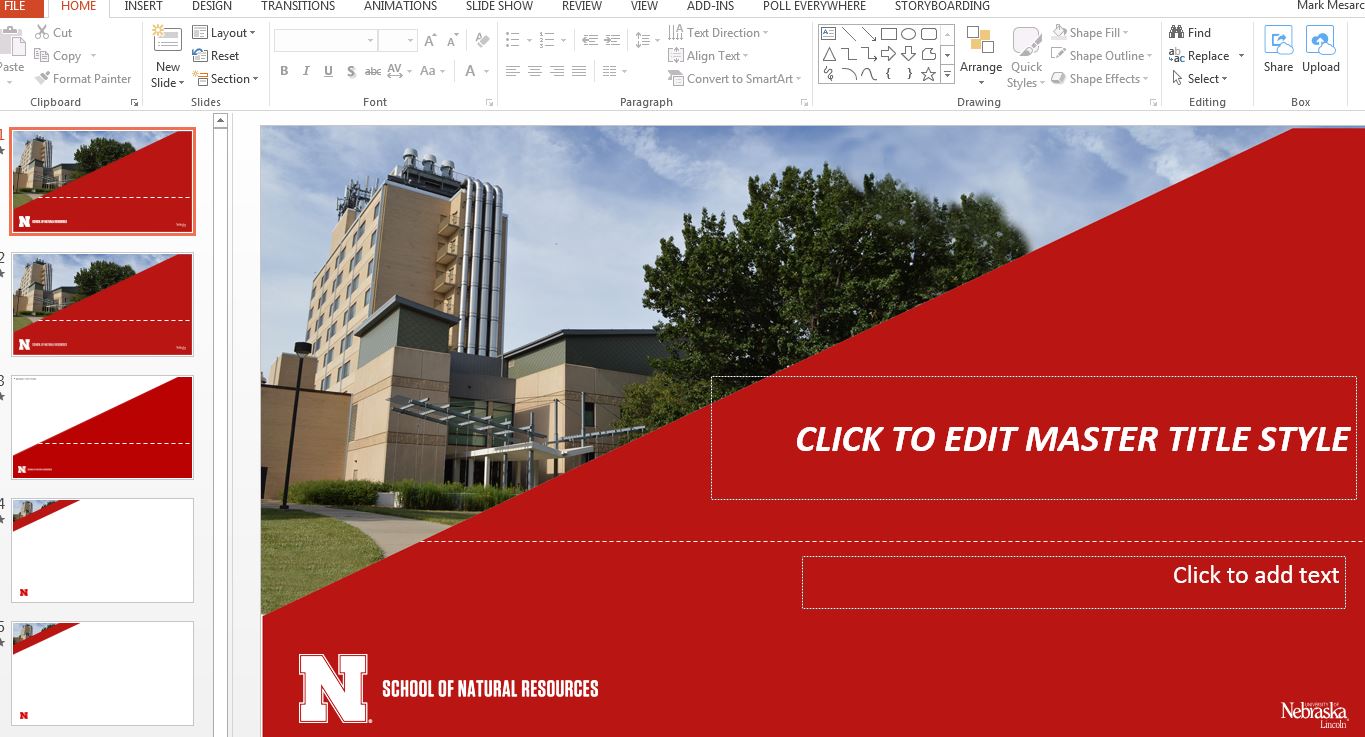Select the Oval shape in gallery
The width and height of the screenshot is (1365, 737).
(908, 34)
